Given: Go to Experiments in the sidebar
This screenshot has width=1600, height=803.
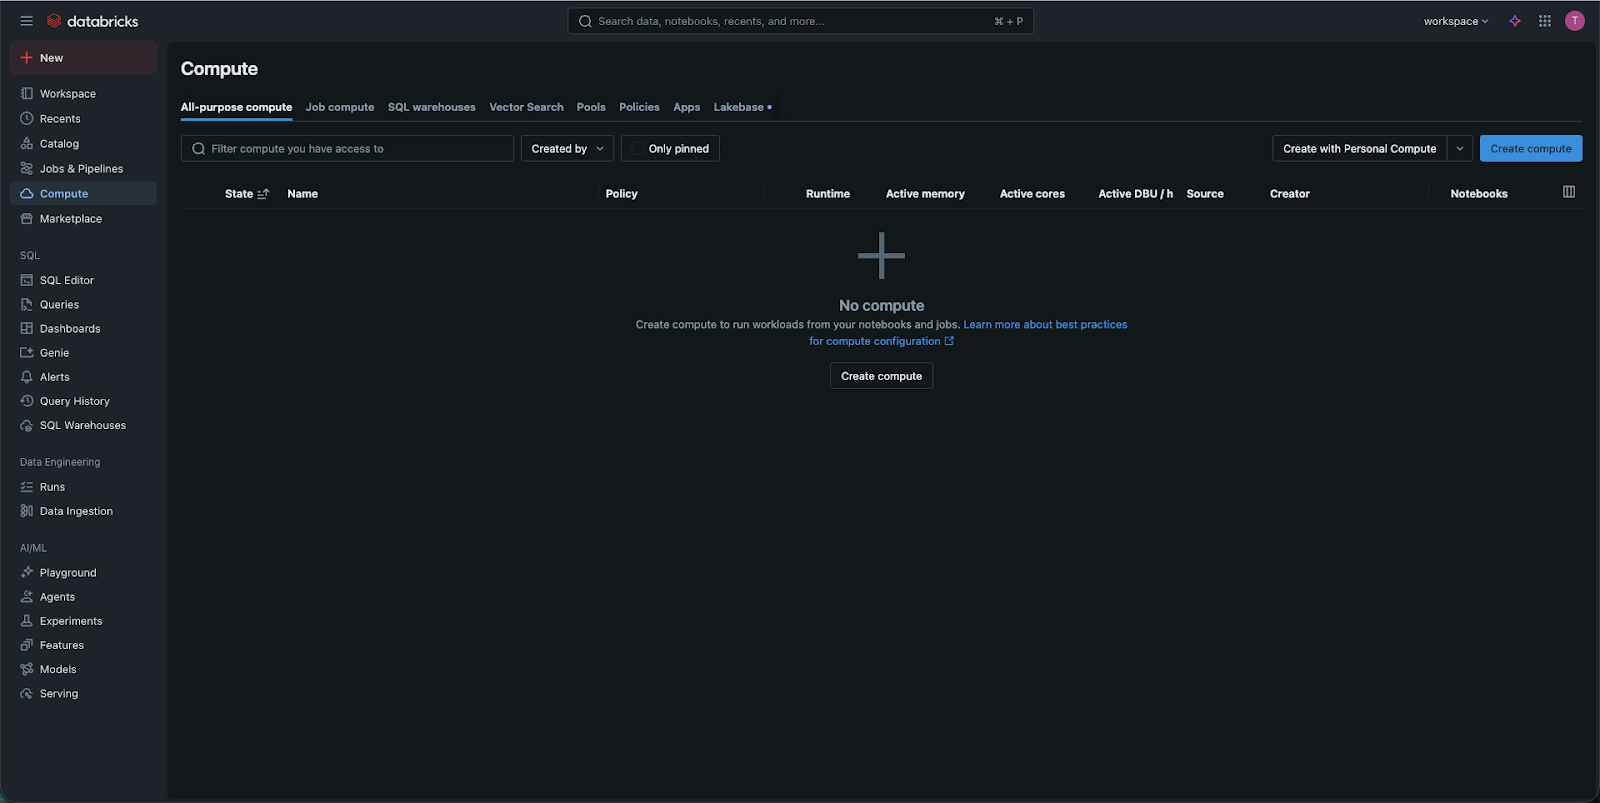Looking at the screenshot, I should tap(70, 621).
